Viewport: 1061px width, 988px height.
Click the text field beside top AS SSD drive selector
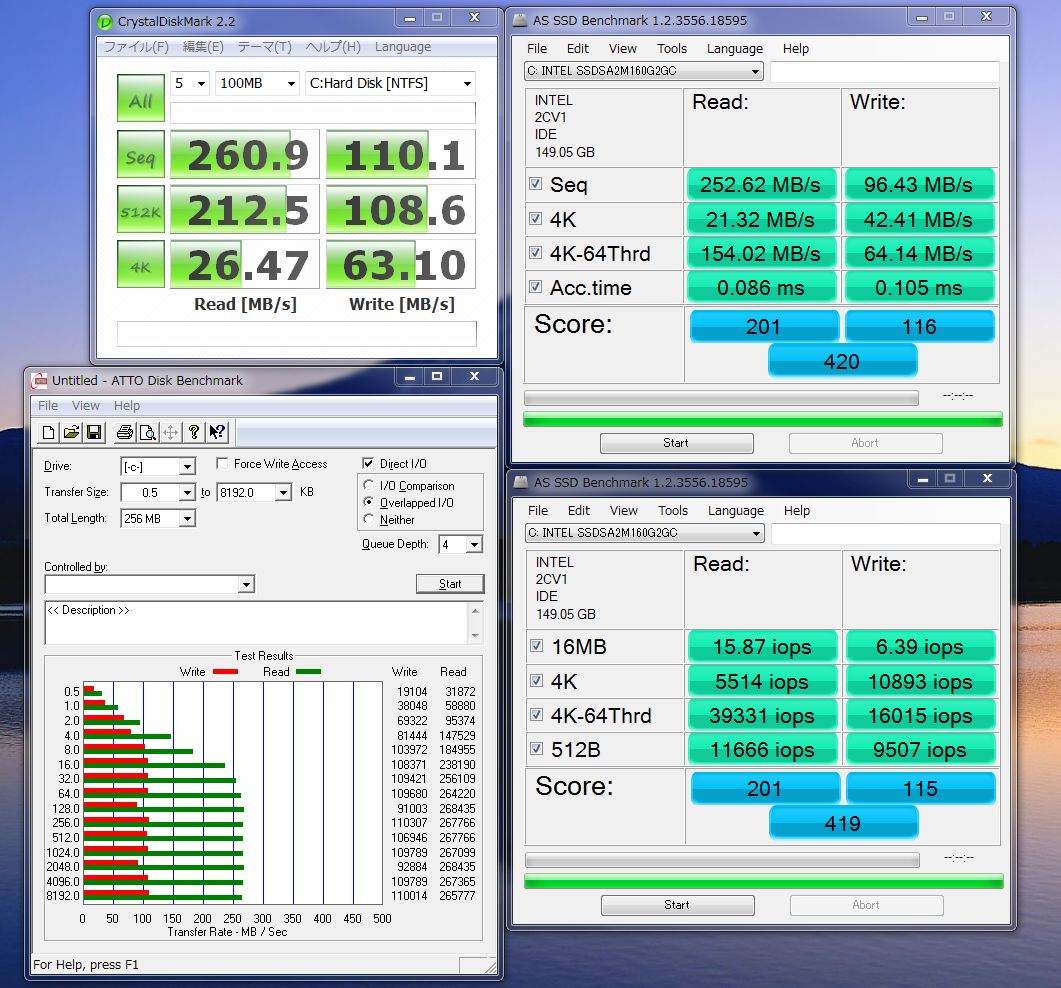point(884,72)
